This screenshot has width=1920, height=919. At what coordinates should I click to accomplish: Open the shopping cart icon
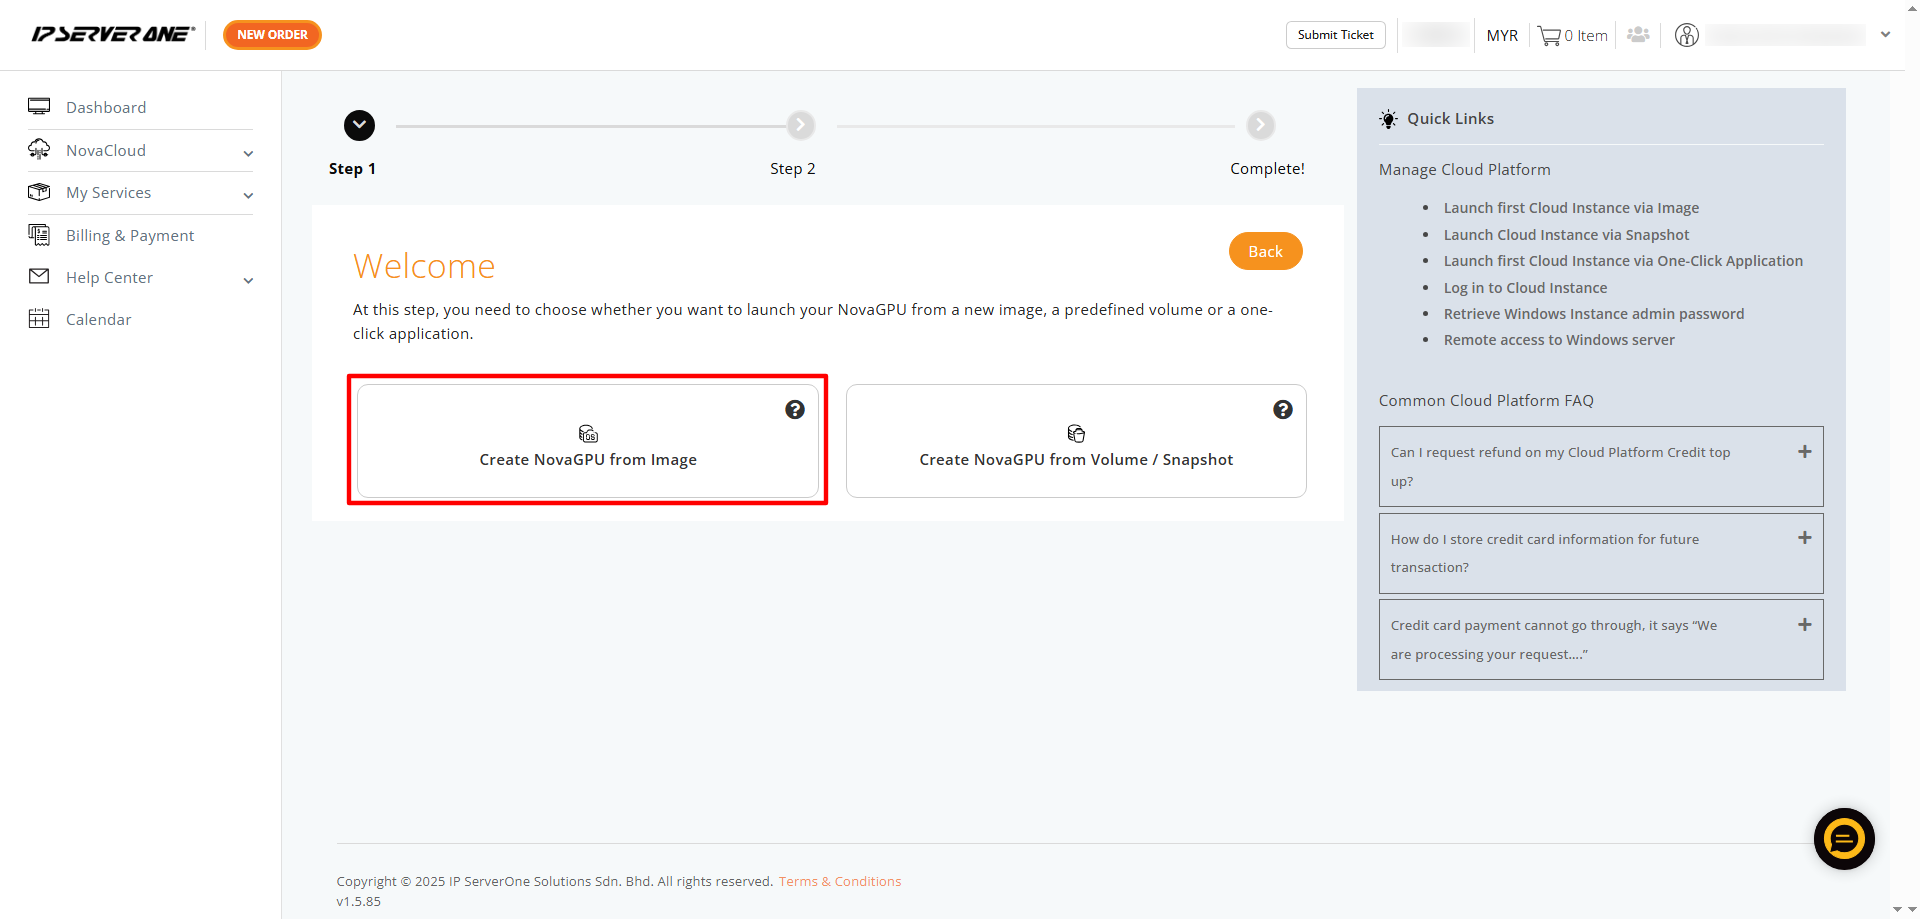(1549, 36)
